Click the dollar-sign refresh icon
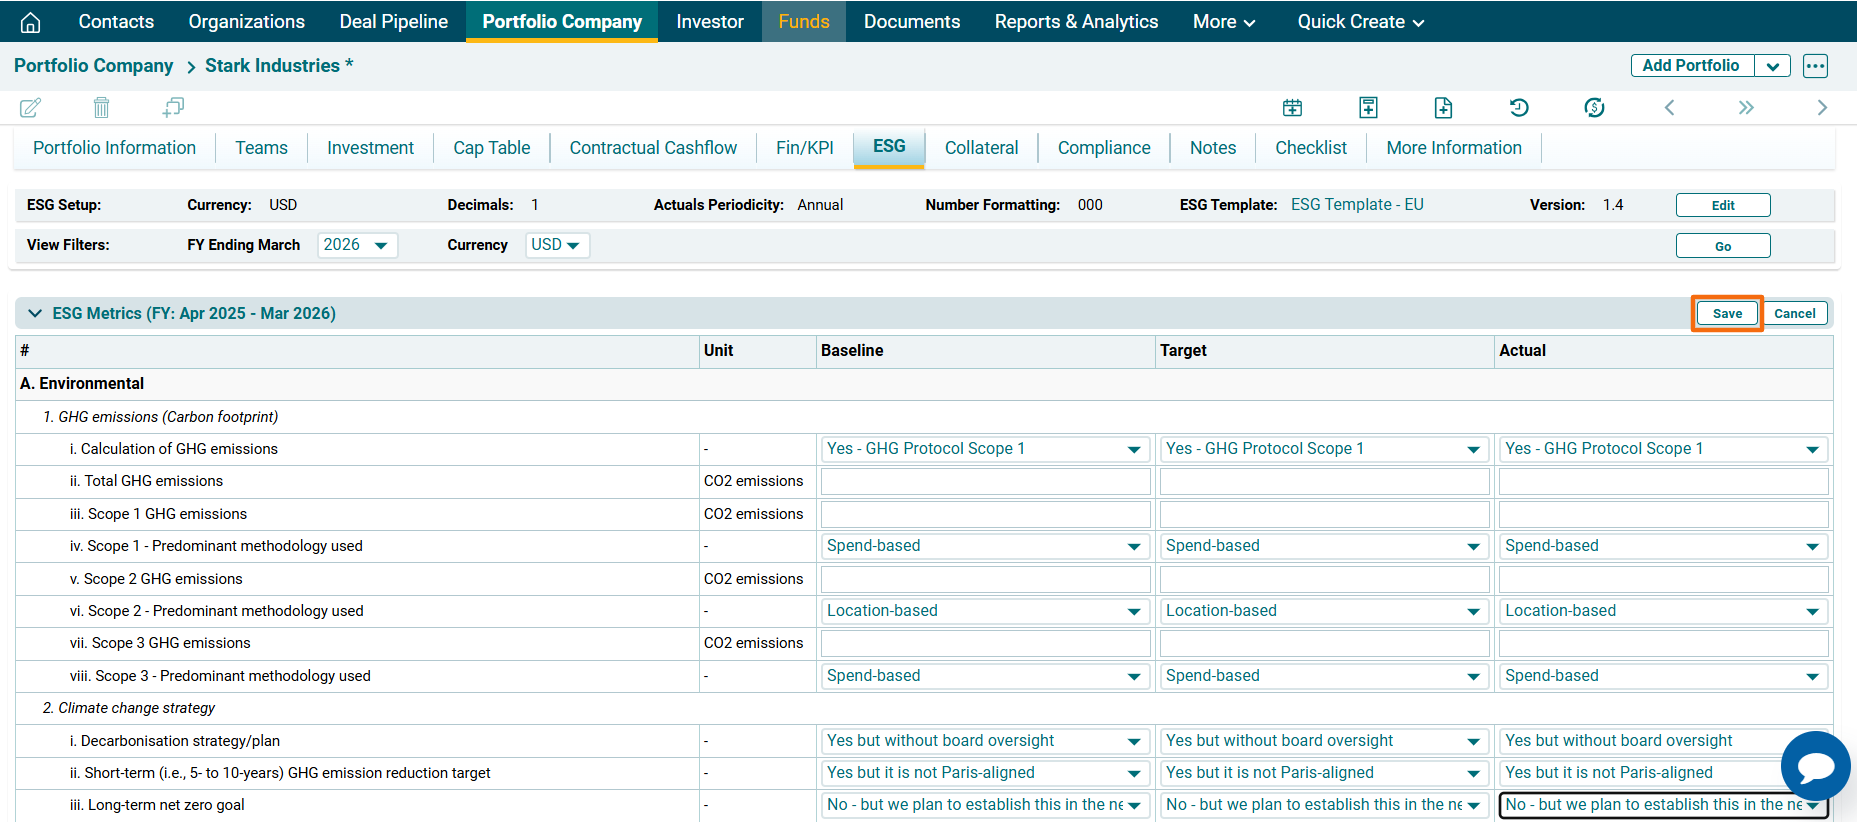 tap(1594, 107)
